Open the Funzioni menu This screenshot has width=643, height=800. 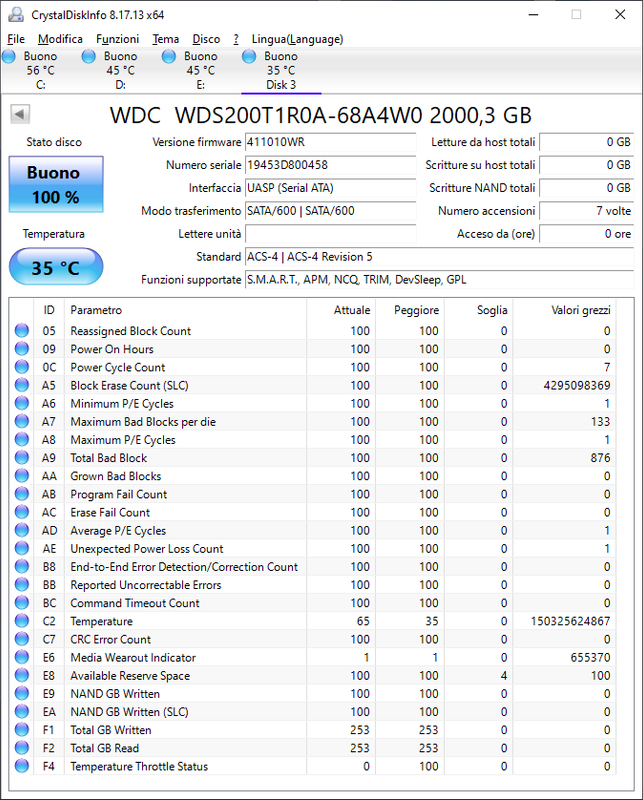(117, 39)
